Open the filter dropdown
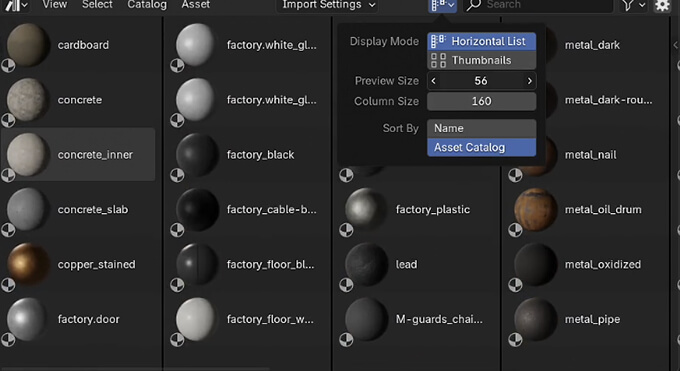680x371 pixels. (x=633, y=5)
